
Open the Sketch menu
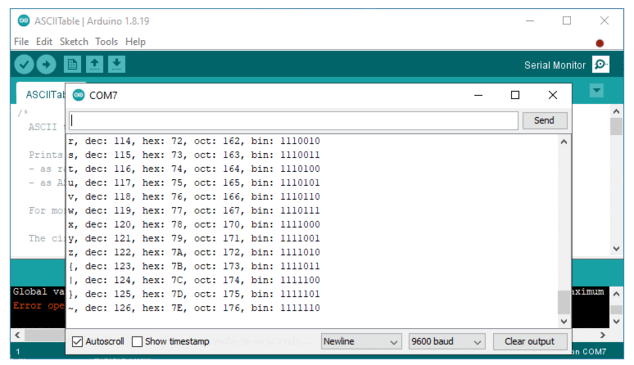(x=74, y=42)
